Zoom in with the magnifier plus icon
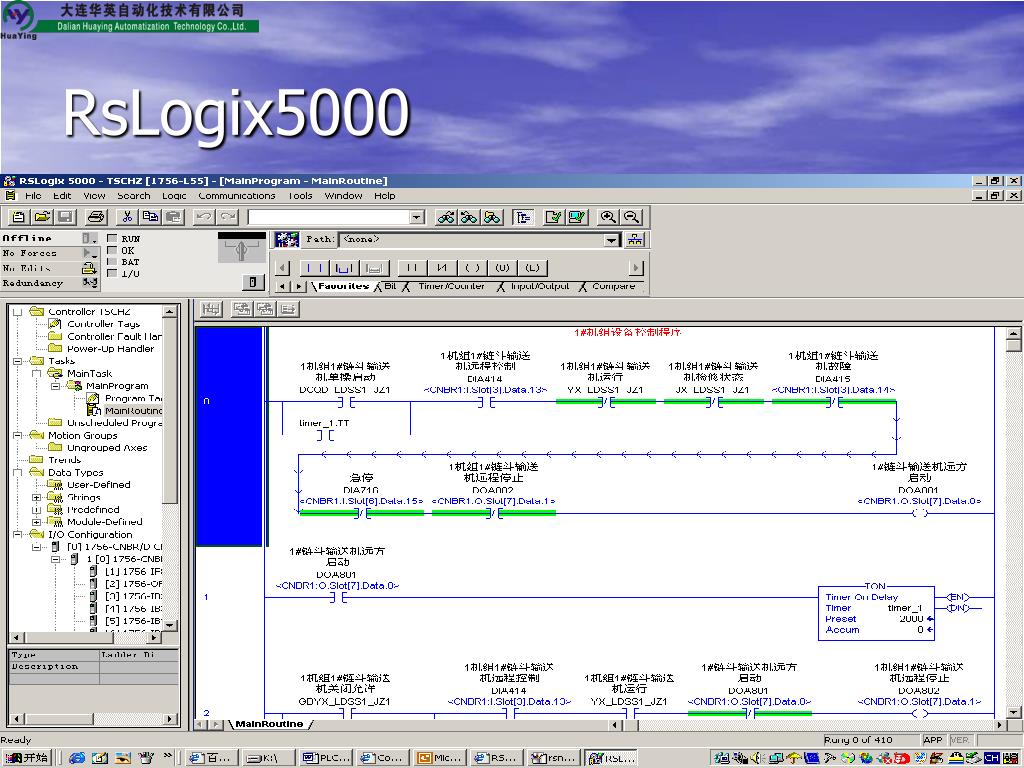The height and width of the screenshot is (768, 1024). pyautogui.click(x=608, y=217)
